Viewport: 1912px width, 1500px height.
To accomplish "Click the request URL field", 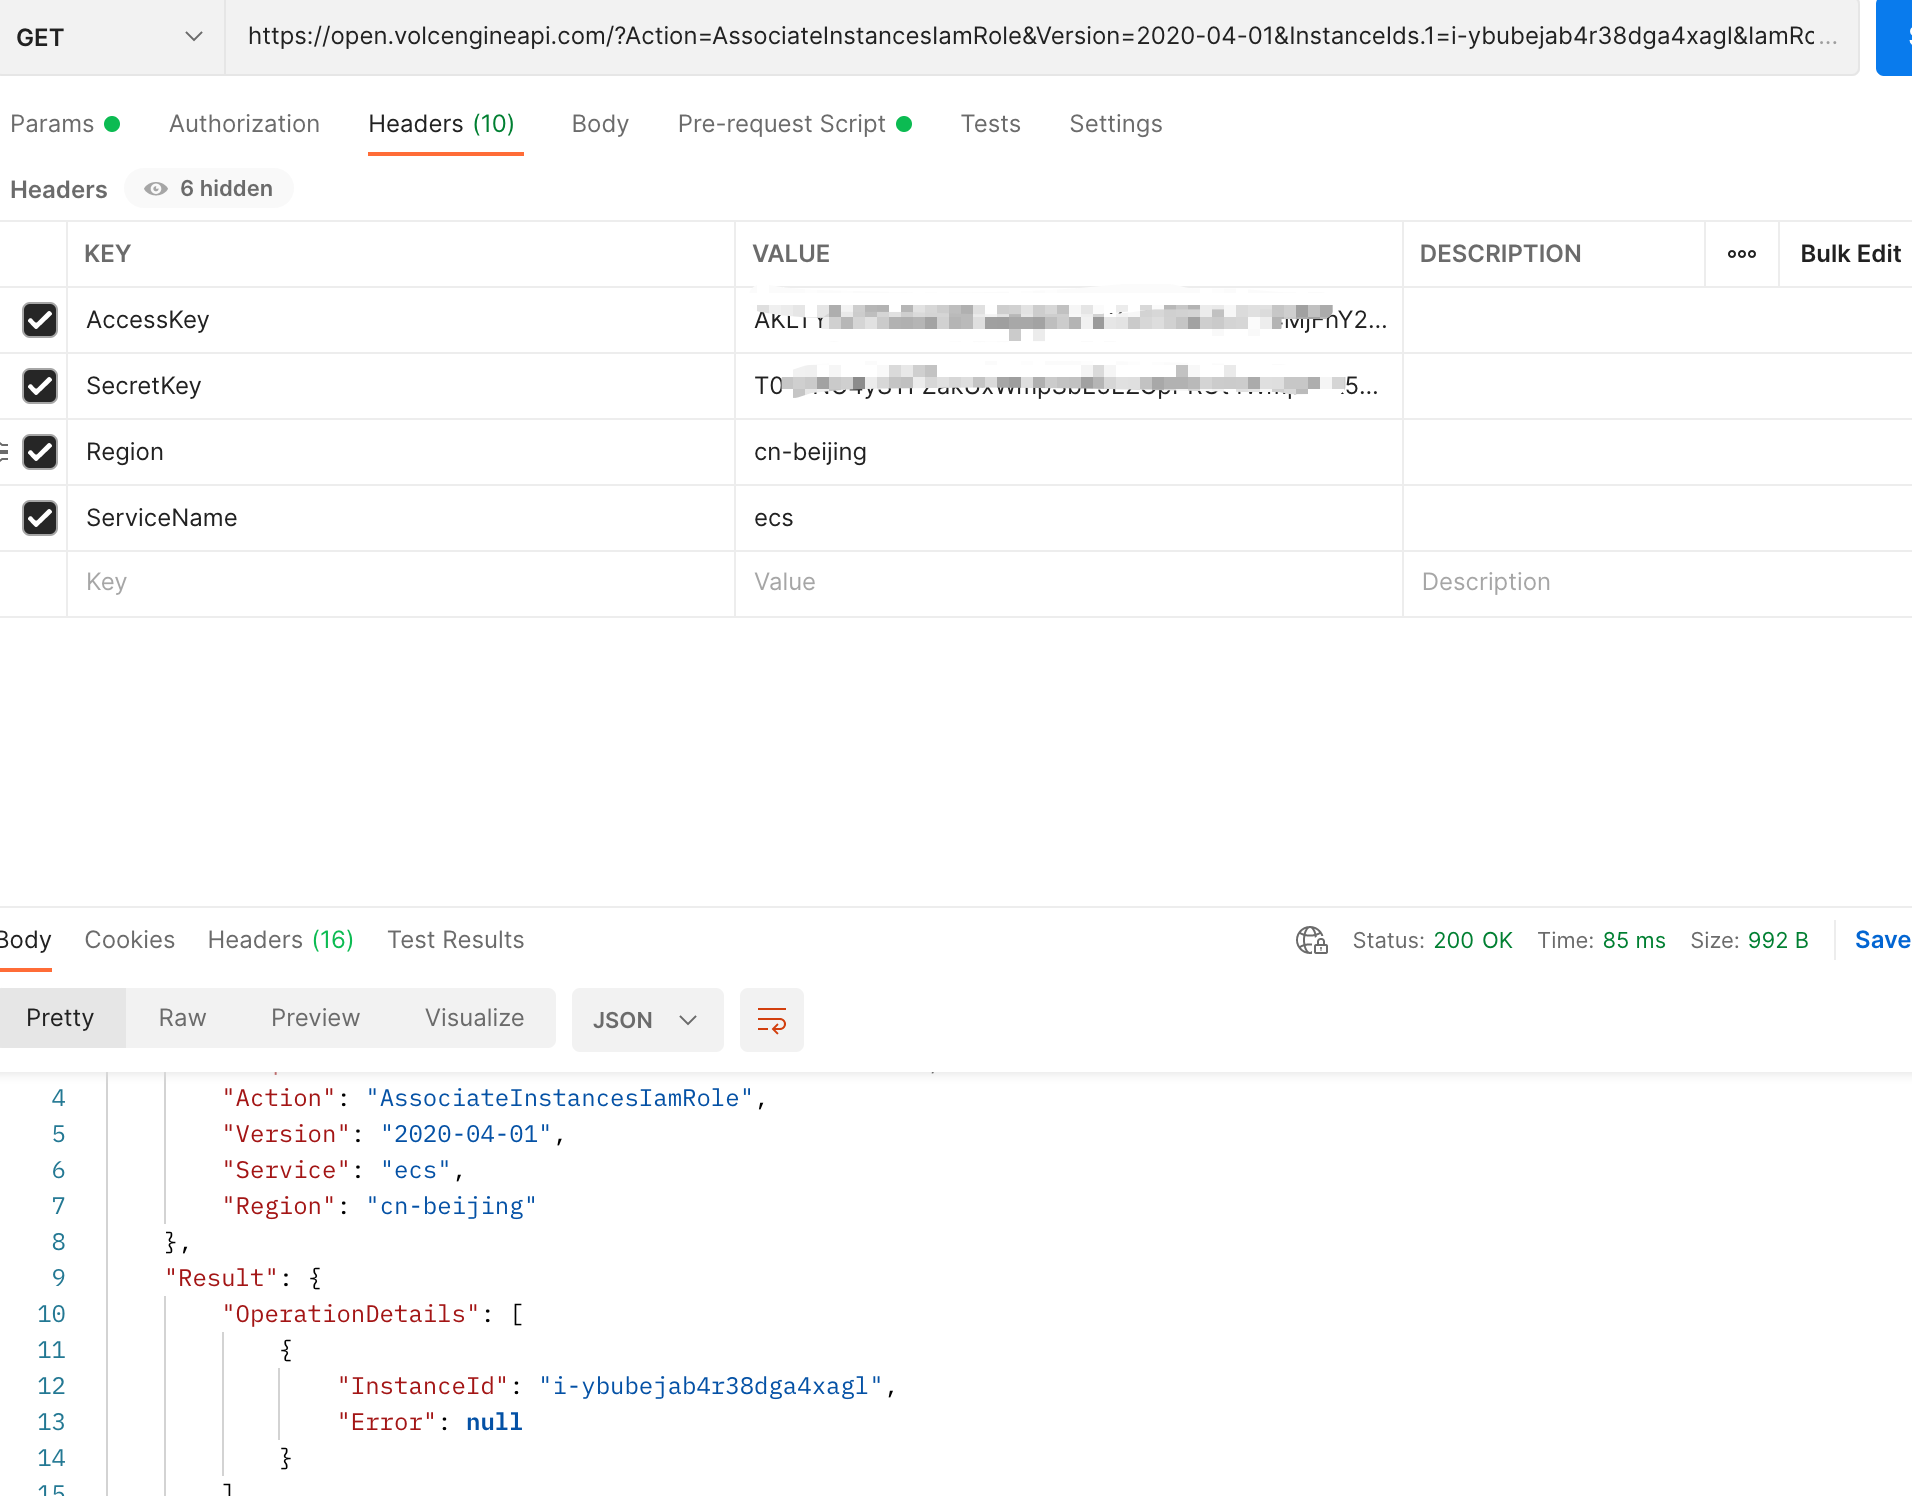I will click(1041, 37).
